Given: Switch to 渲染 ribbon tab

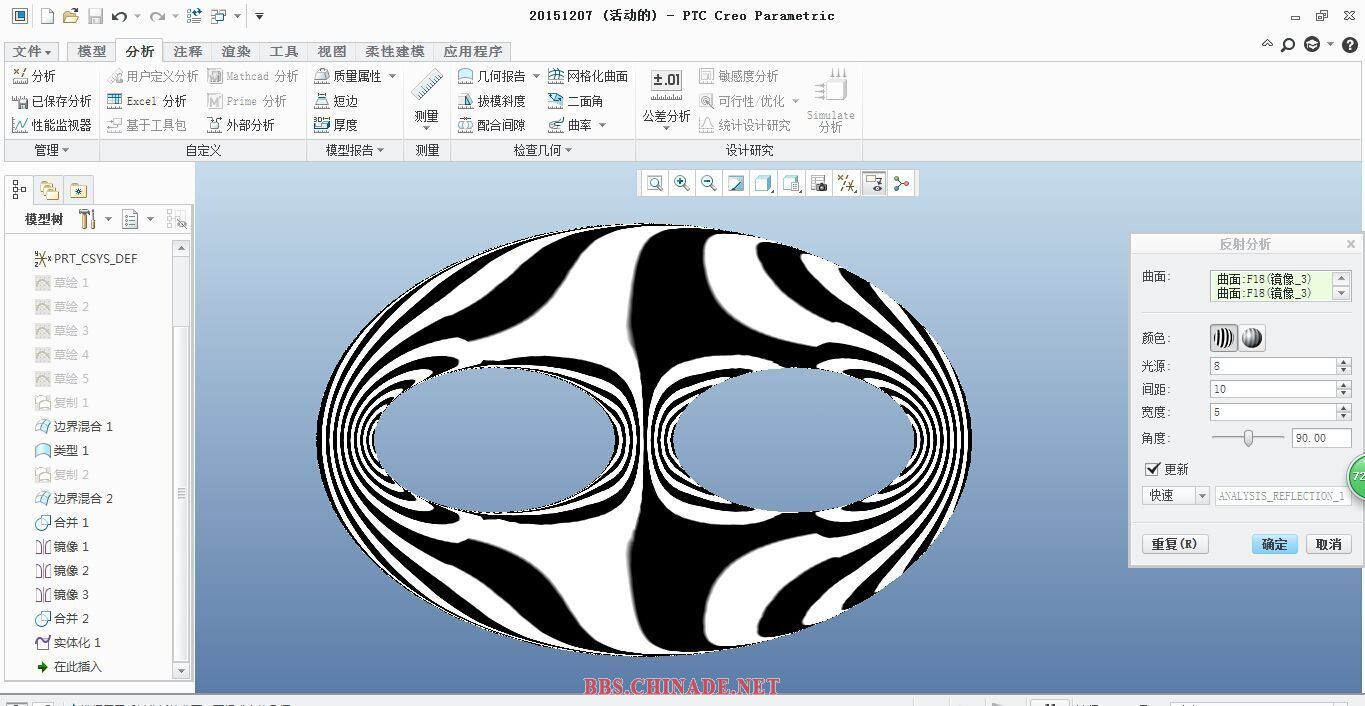Looking at the screenshot, I should [x=236, y=51].
